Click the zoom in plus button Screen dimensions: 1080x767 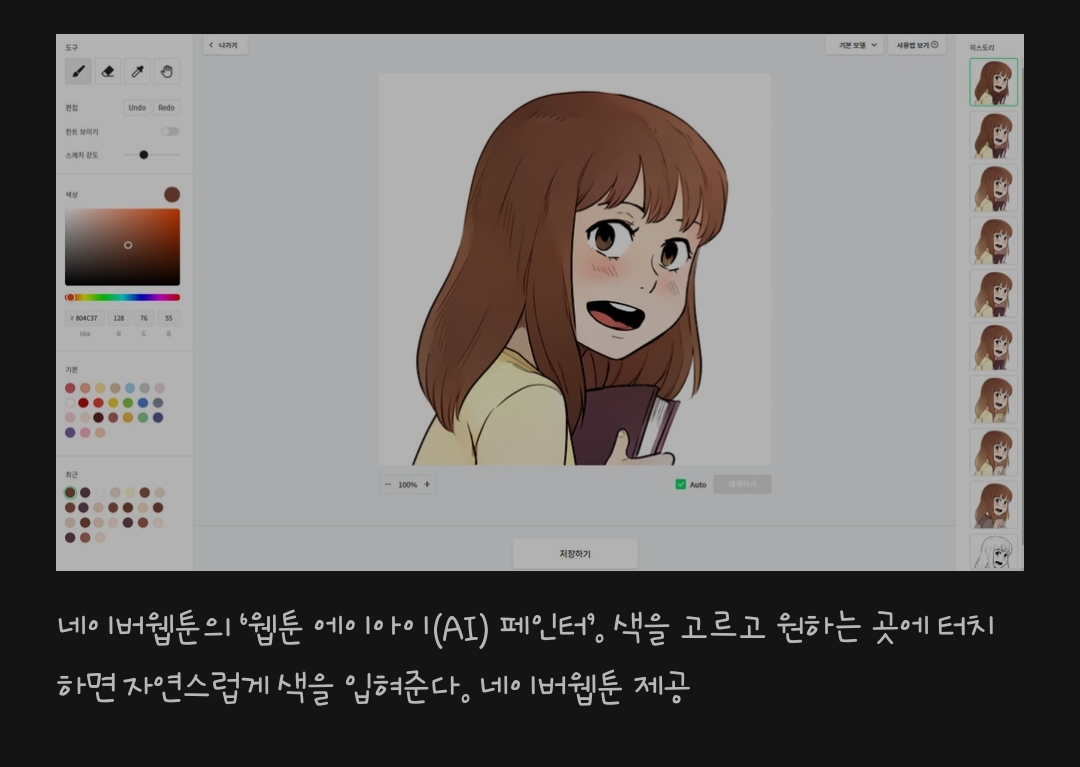(427, 485)
